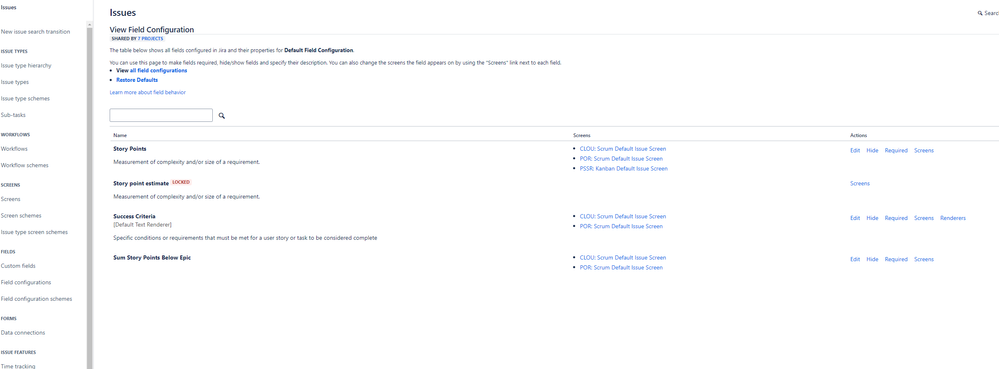Click Hide for Success Criteria

[872, 218]
